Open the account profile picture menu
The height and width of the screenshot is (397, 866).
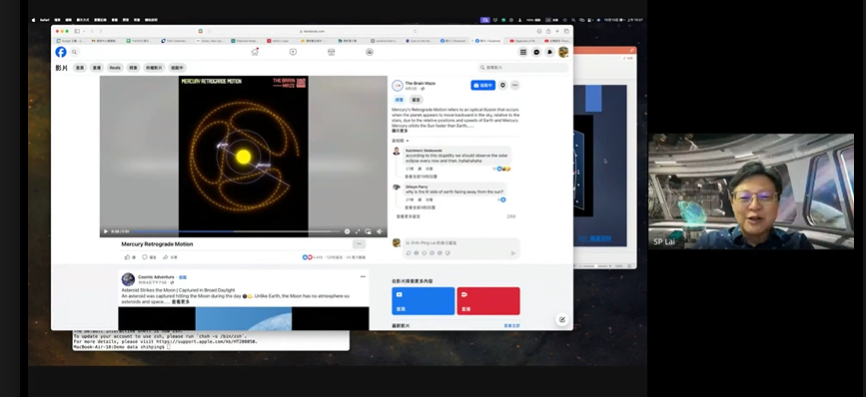[x=563, y=52]
